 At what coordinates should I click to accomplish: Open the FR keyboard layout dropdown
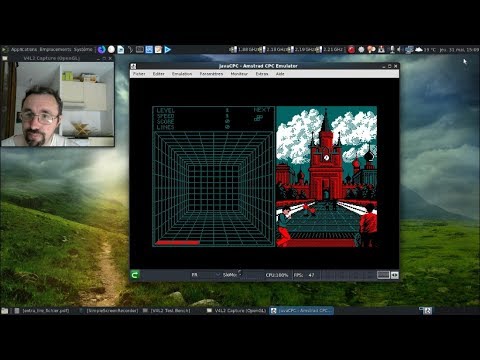point(205,275)
